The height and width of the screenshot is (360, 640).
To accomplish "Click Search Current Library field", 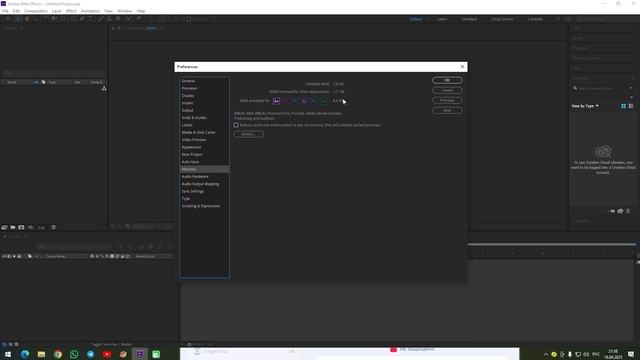I will click(602, 88).
